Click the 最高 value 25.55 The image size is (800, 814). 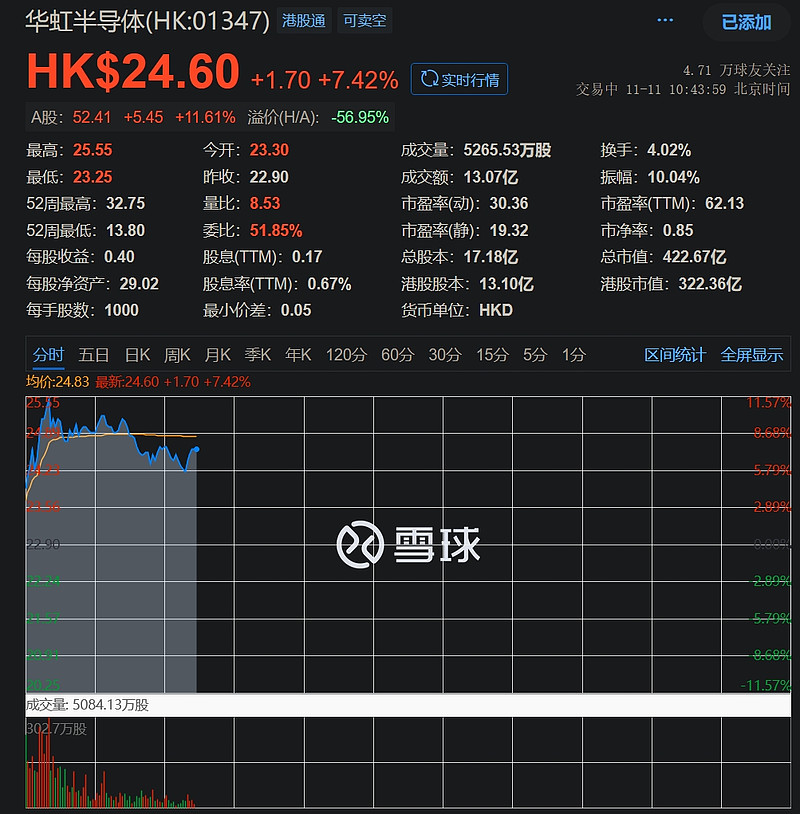[92, 150]
